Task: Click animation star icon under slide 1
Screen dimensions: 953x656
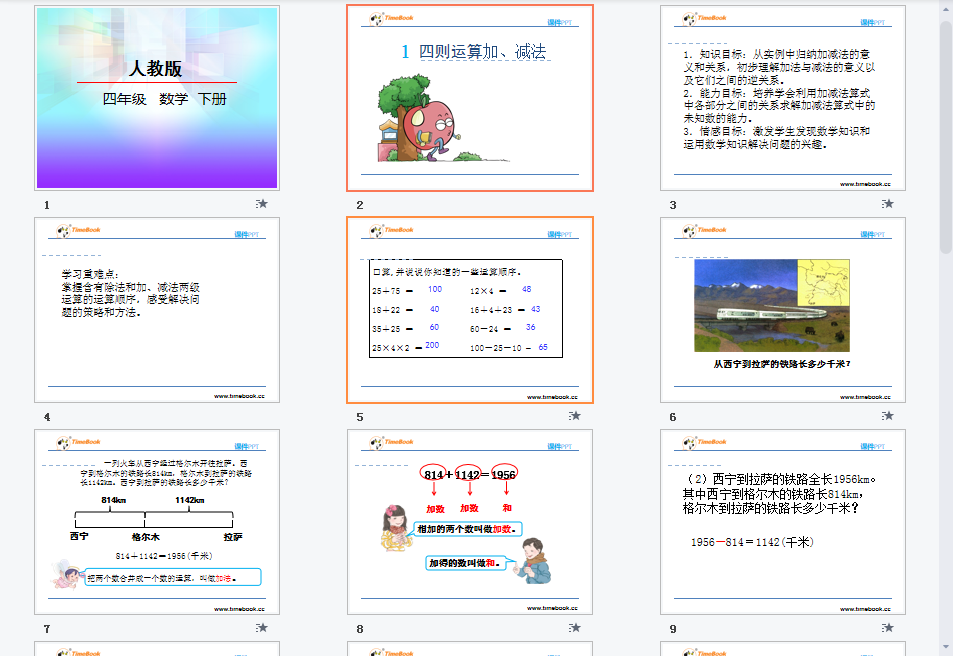Action: coord(261,204)
